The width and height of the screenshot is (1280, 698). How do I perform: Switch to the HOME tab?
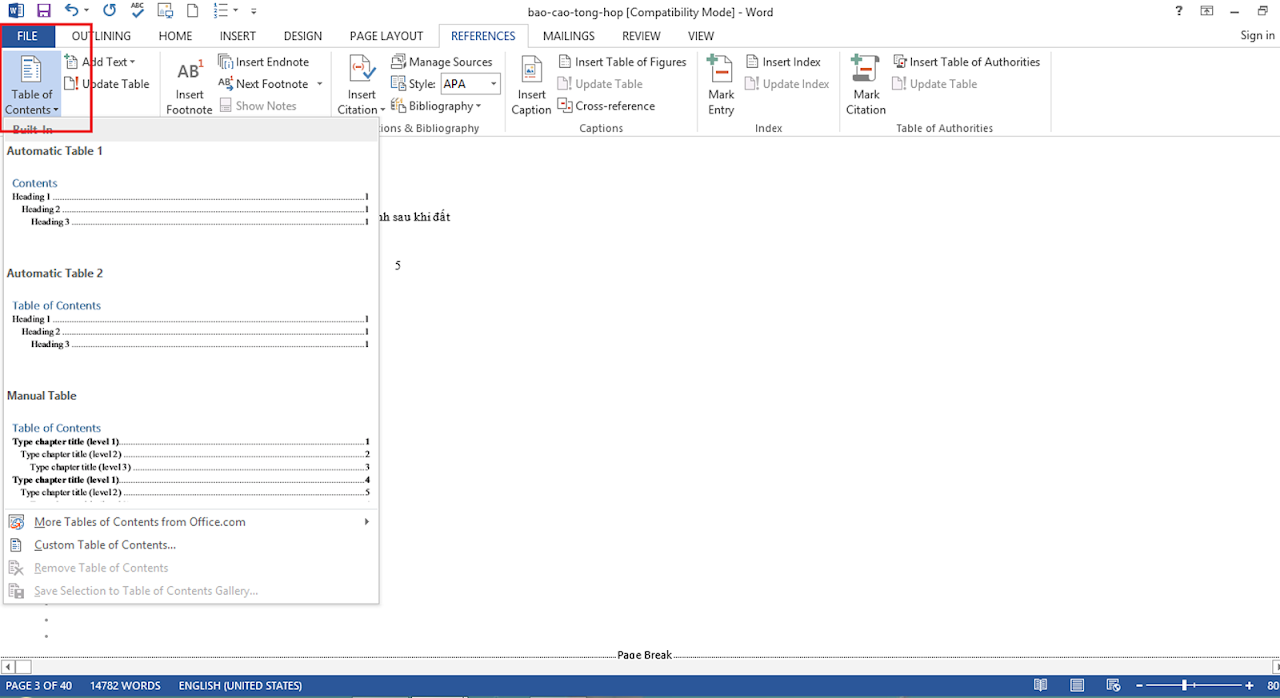[175, 36]
